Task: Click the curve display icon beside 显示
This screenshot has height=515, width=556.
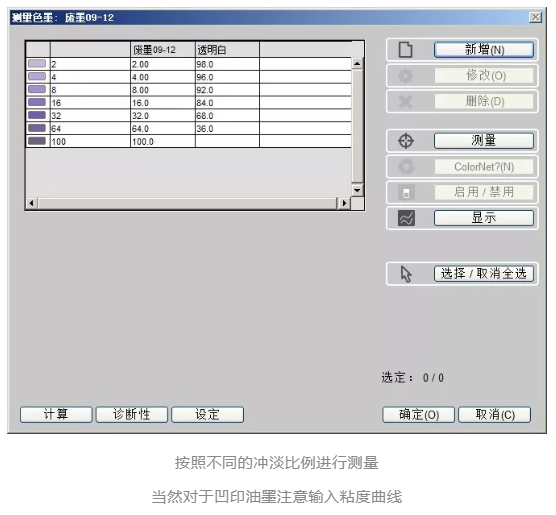Action: pyautogui.click(x=406, y=218)
